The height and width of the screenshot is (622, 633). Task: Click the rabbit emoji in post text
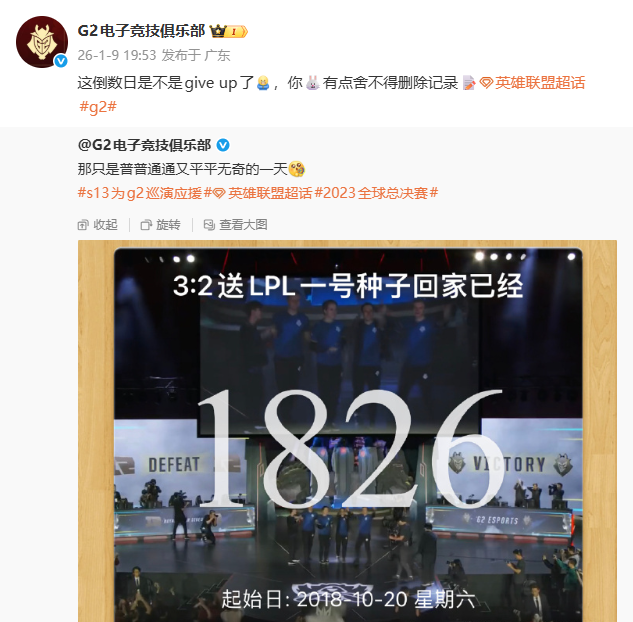(312, 83)
